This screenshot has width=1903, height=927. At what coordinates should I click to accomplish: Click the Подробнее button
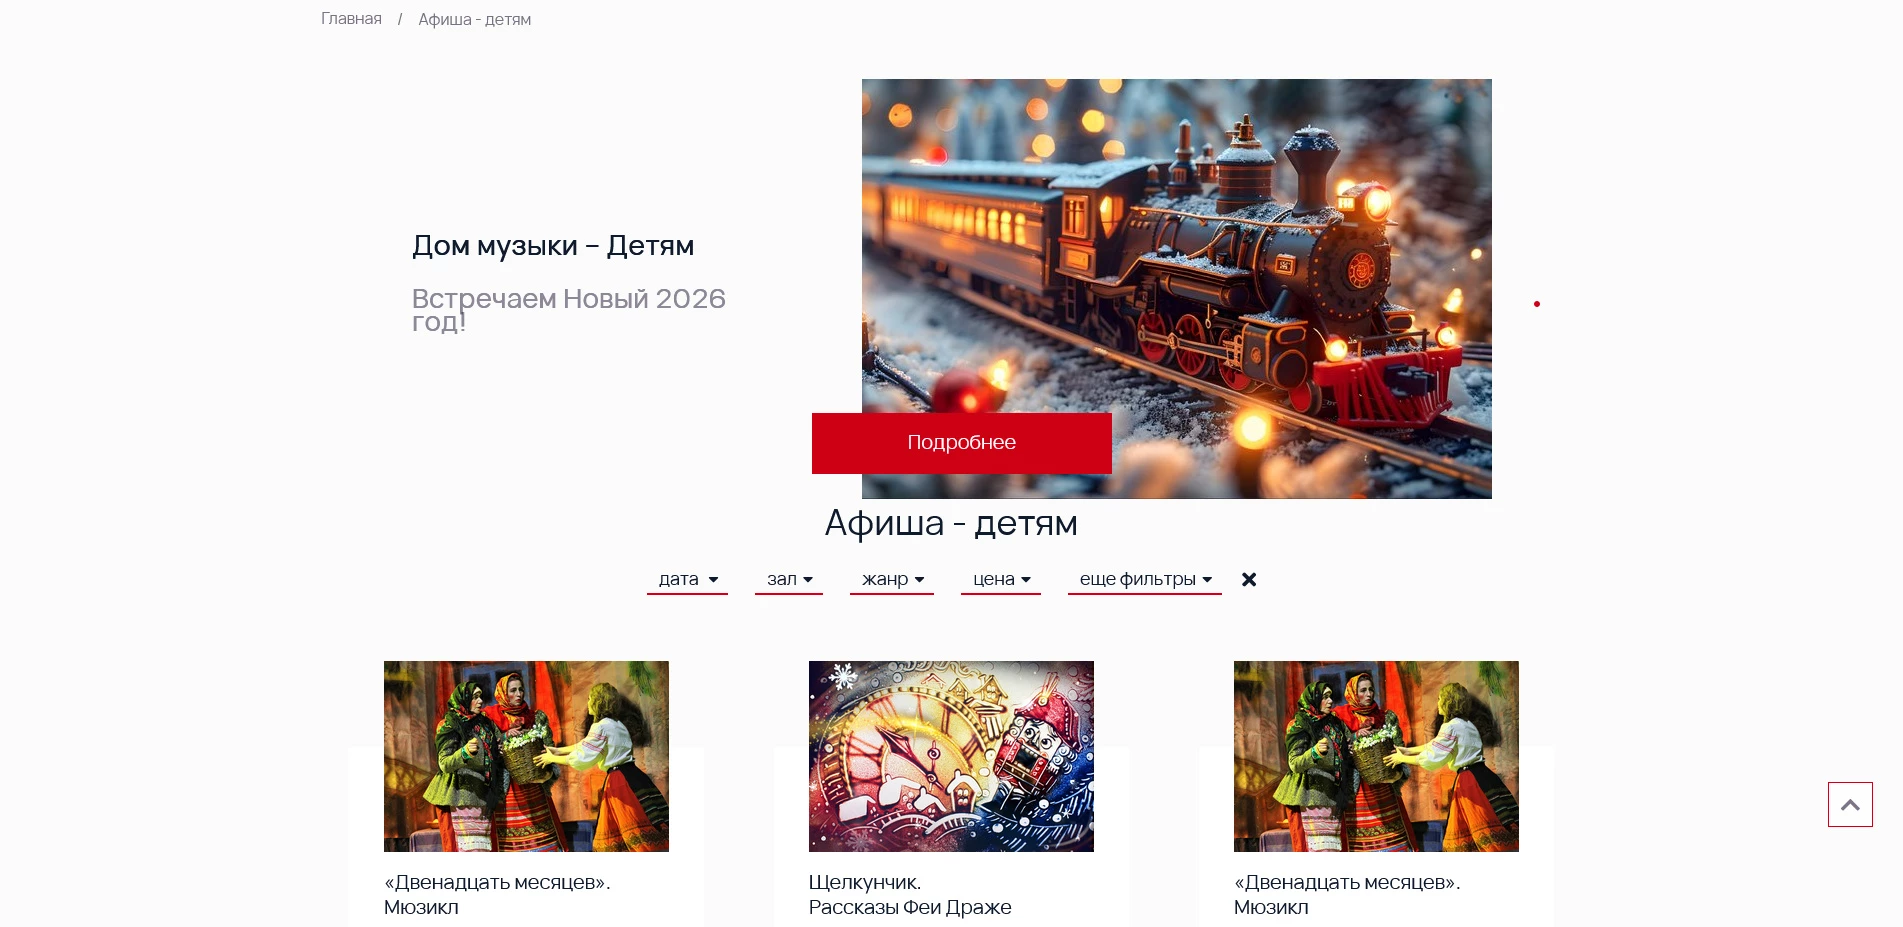click(962, 443)
